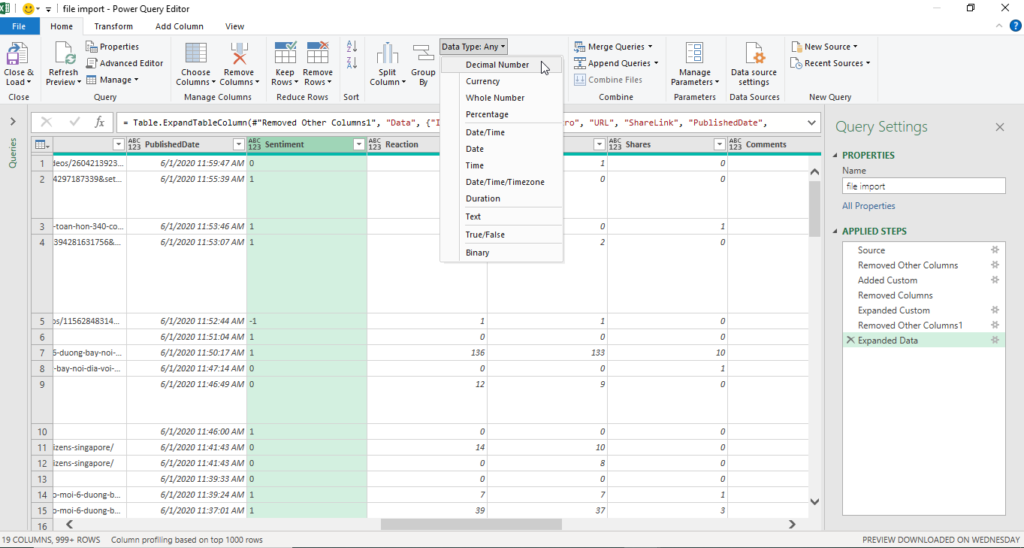Image resolution: width=1024 pixels, height=548 pixels.
Task: Open the Sentiment column filter dropdown
Action: click(x=359, y=144)
